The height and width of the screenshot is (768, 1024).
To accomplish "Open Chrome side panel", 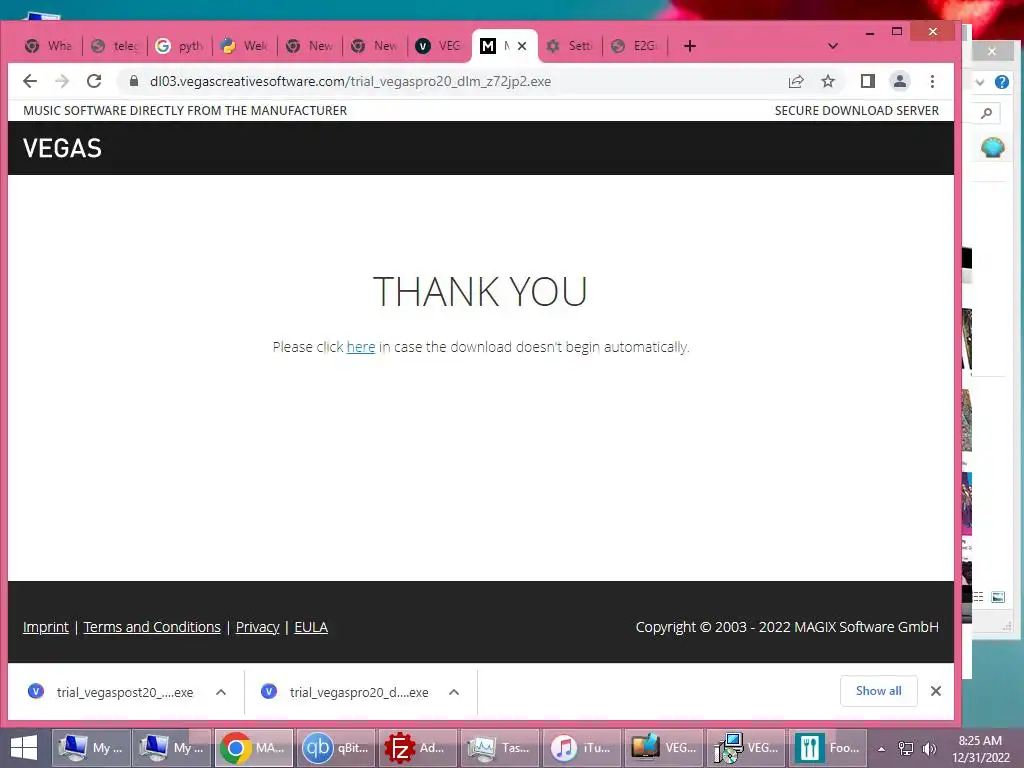I will (867, 81).
